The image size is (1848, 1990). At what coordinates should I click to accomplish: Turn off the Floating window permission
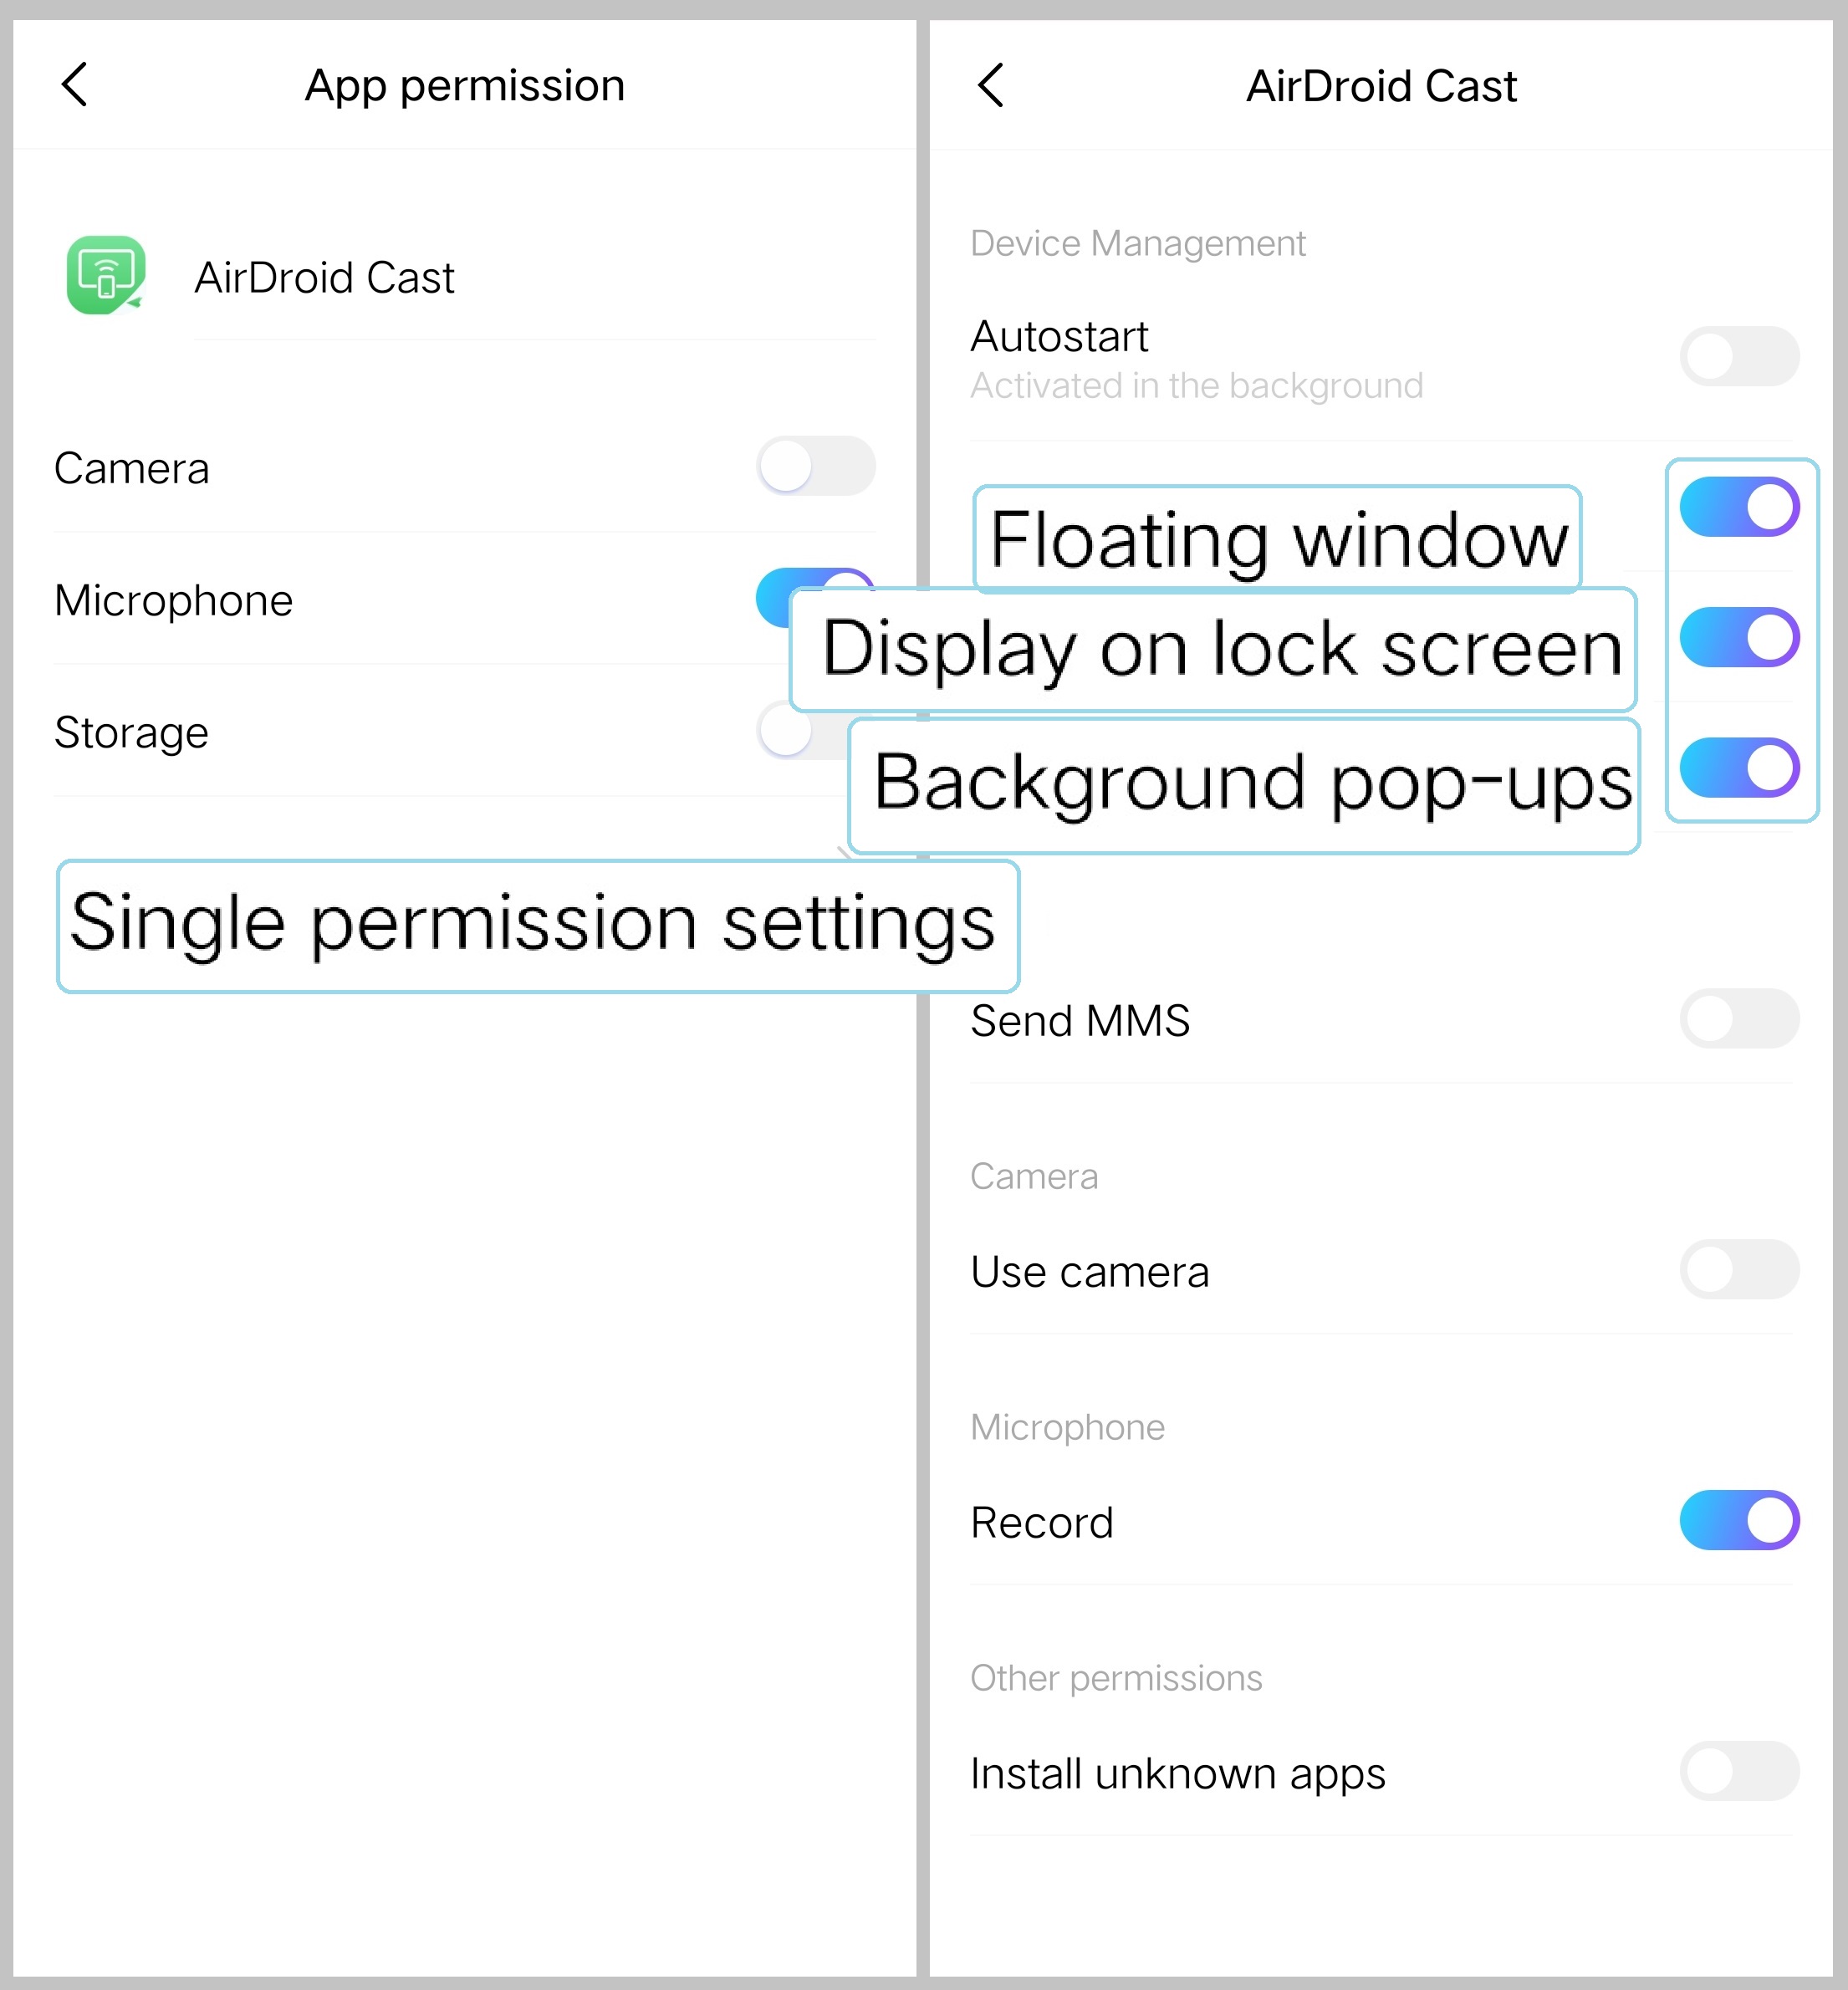(1740, 506)
